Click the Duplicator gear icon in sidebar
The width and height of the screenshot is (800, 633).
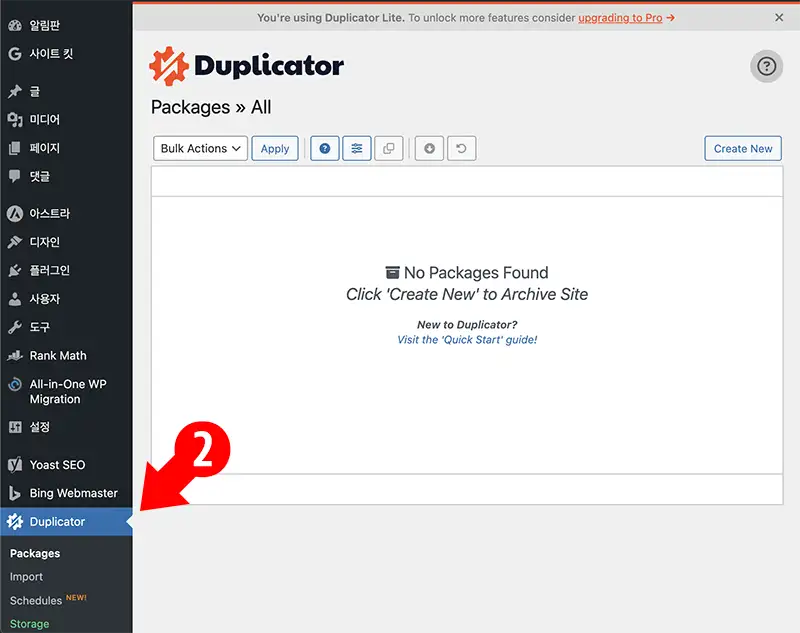pos(15,521)
